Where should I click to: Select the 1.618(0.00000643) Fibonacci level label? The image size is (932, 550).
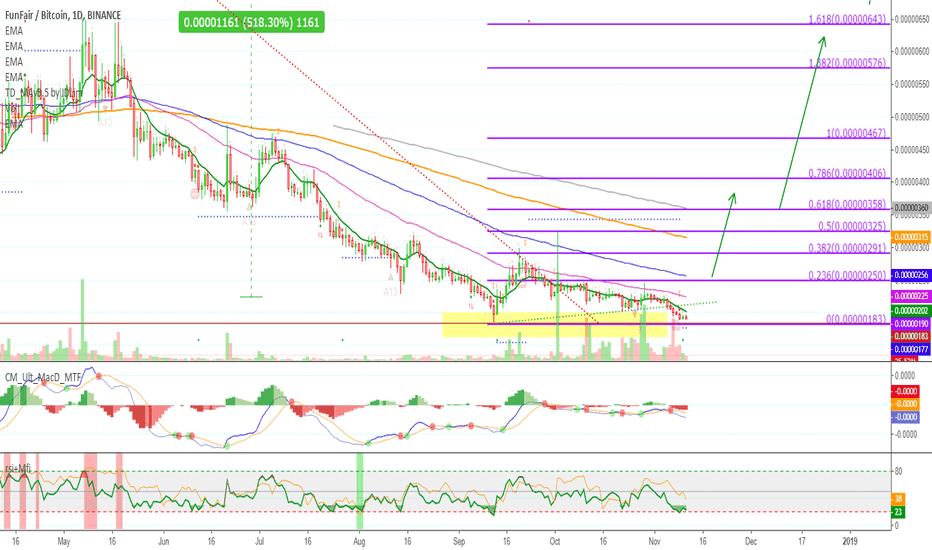click(847, 19)
